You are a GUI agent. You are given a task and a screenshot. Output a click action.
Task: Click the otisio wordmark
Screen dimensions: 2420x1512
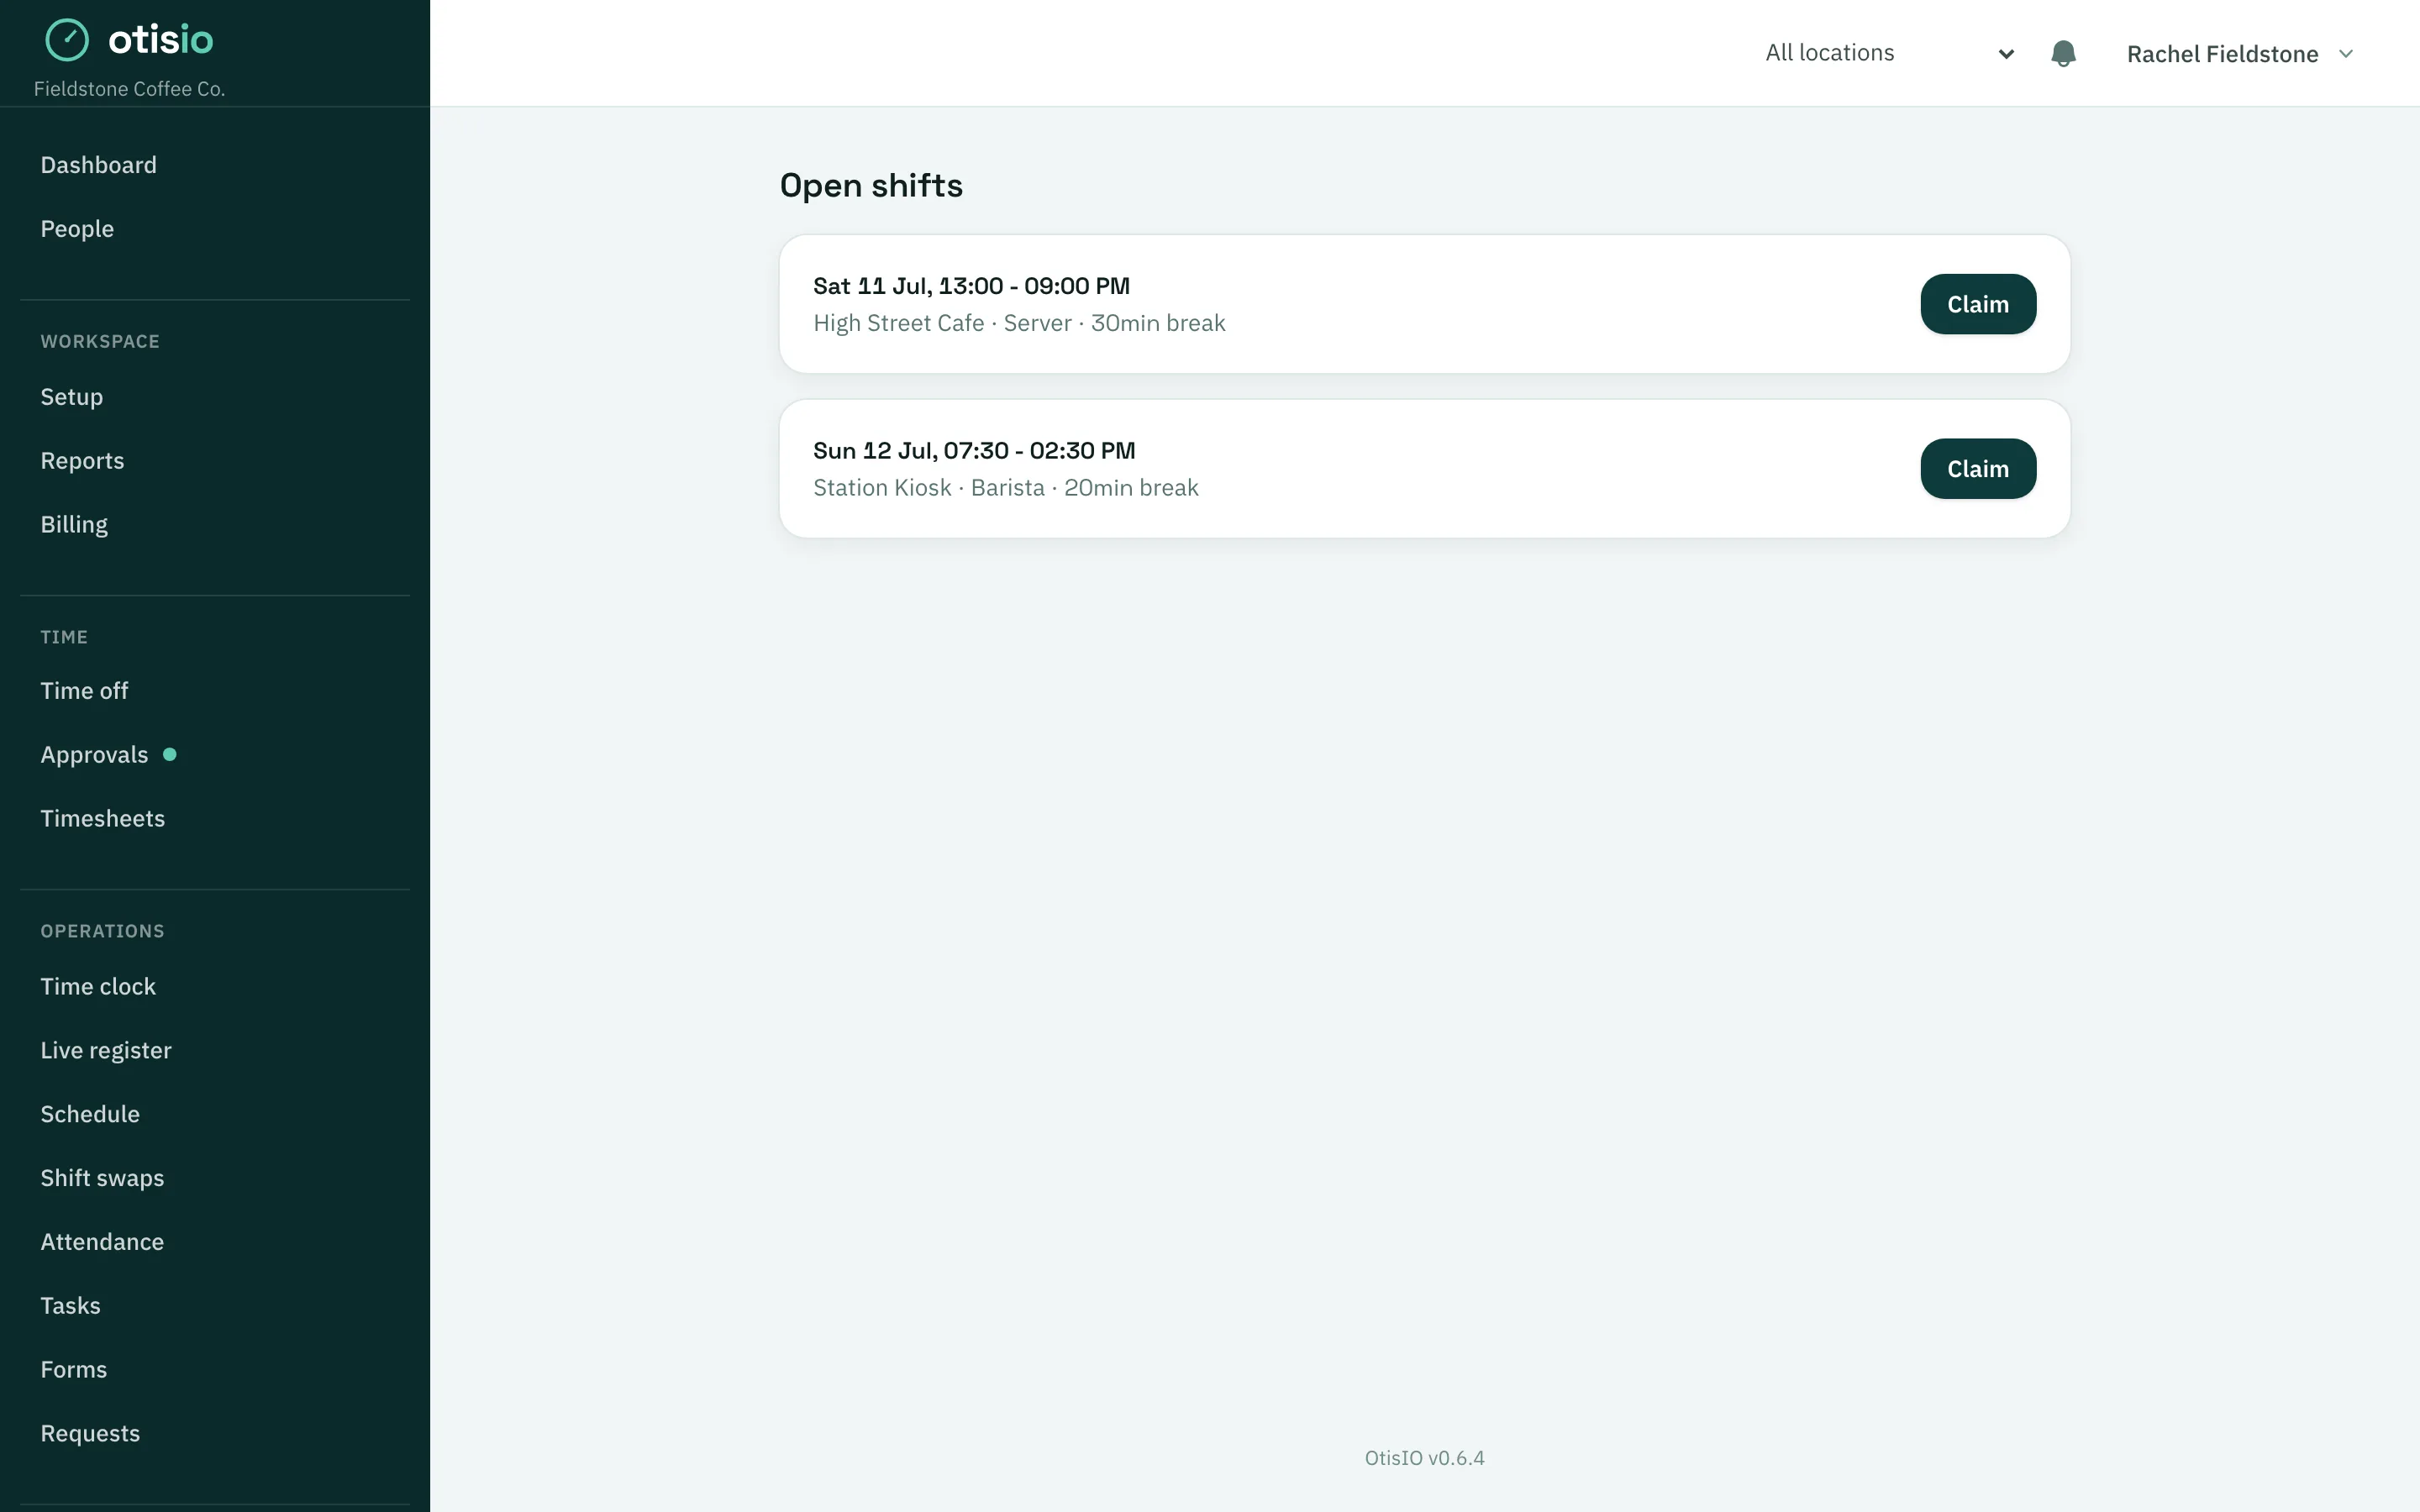[161, 40]
